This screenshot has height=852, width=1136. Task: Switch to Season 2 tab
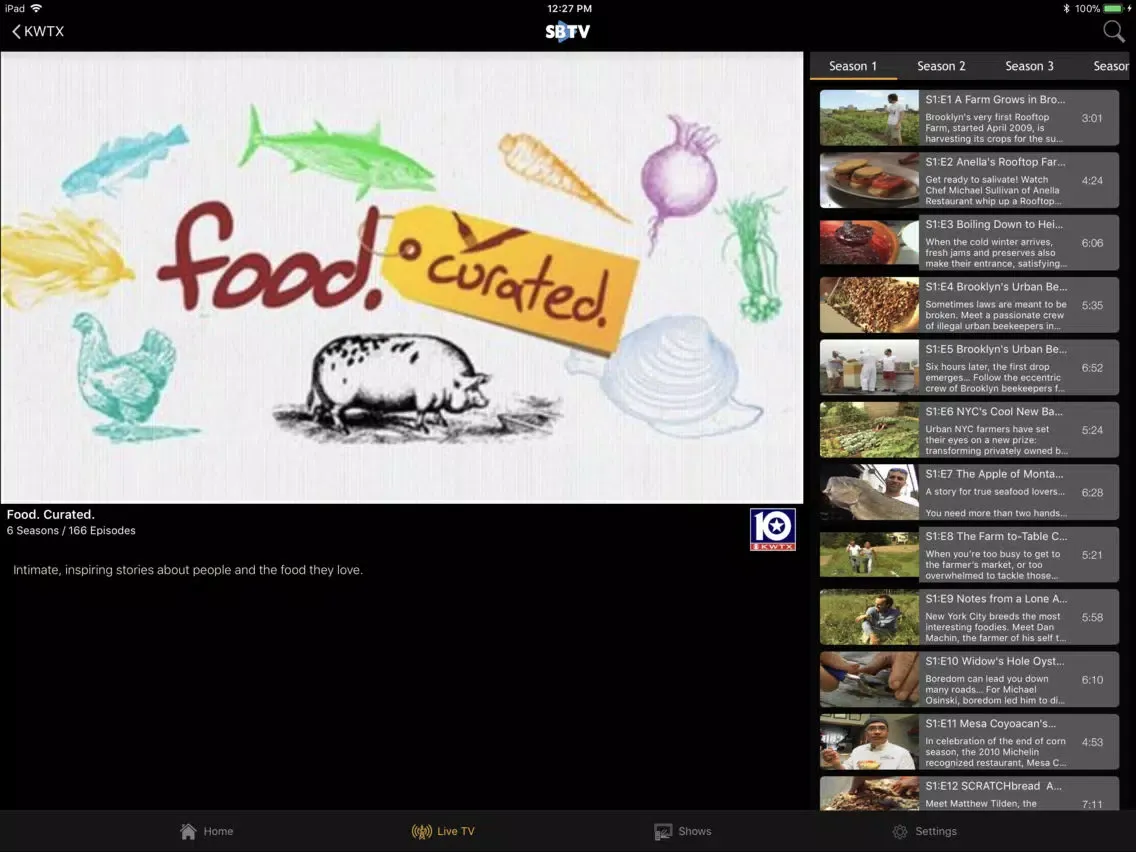941,66
